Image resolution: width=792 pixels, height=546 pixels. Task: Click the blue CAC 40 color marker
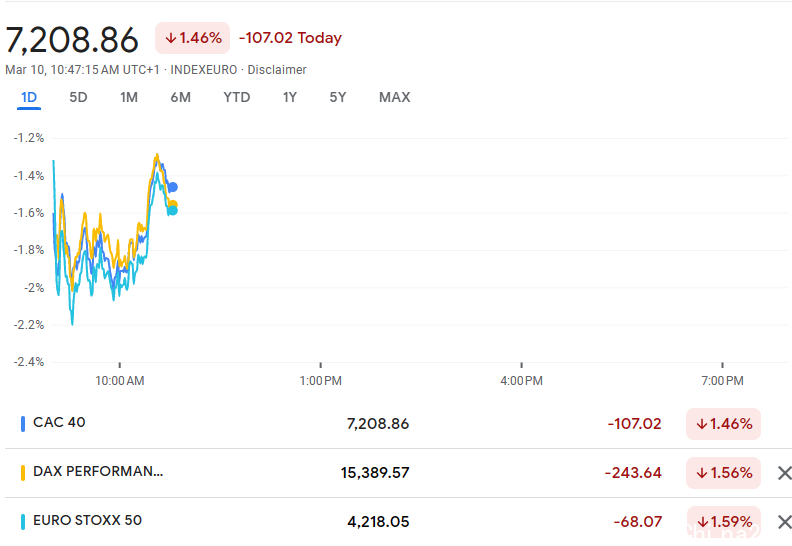tap(23, 424)
